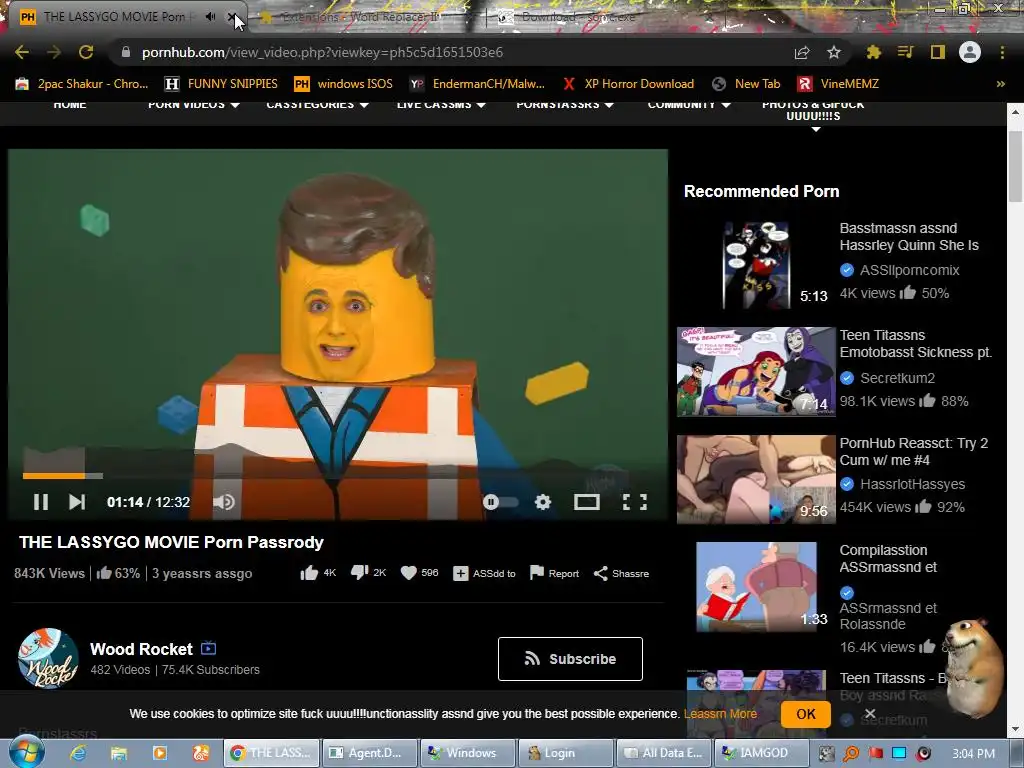Switch to the IAMGOD taskbar window
Screen dimensions: 1024x768
(761, 753)
